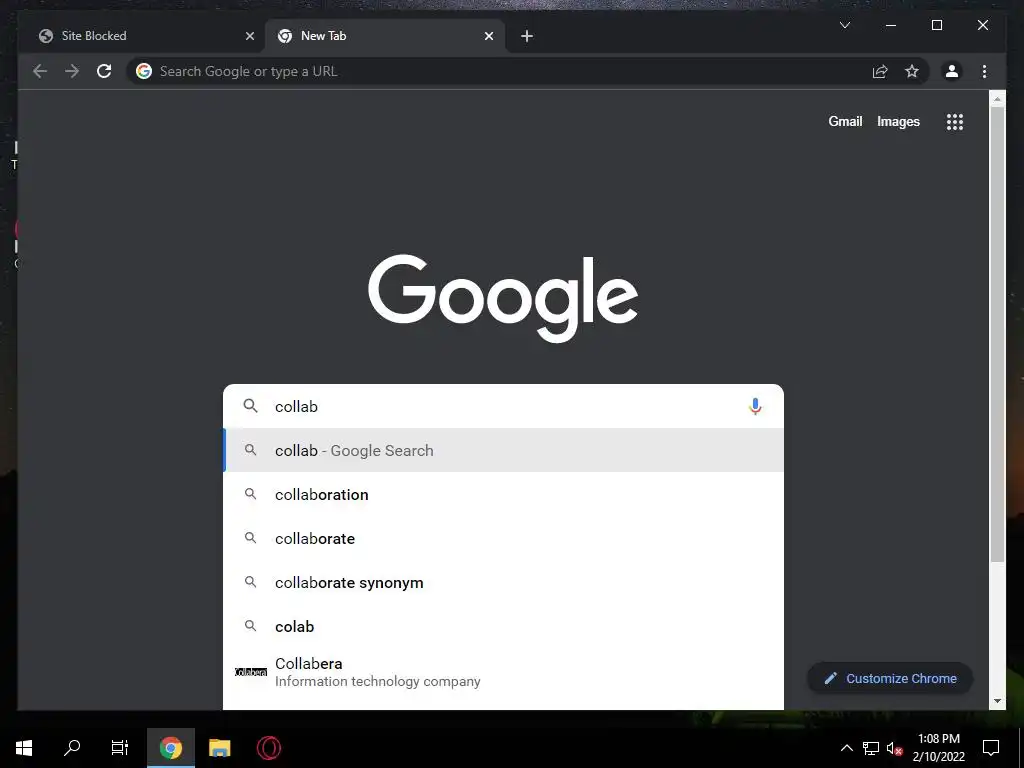Launch Opera from the taskbar

pyautogui.click(x=268, y=748)
